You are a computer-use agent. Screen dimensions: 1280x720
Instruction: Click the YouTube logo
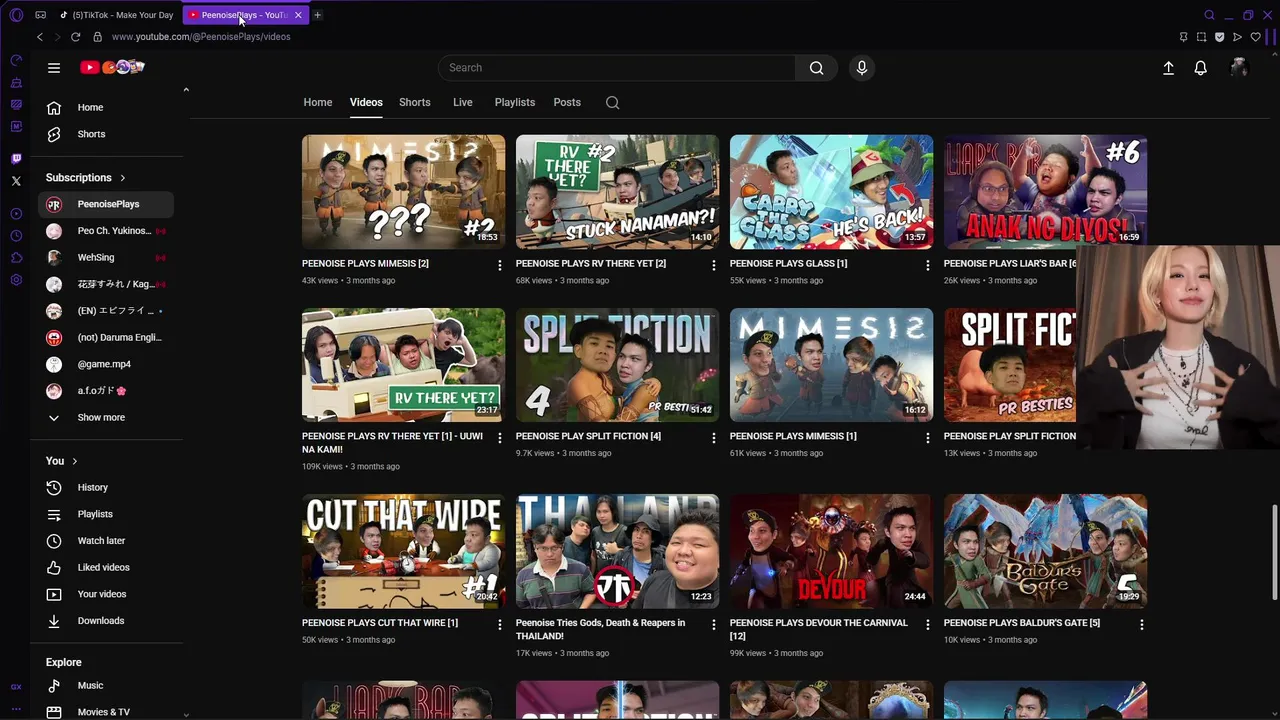tap(113, 67)
